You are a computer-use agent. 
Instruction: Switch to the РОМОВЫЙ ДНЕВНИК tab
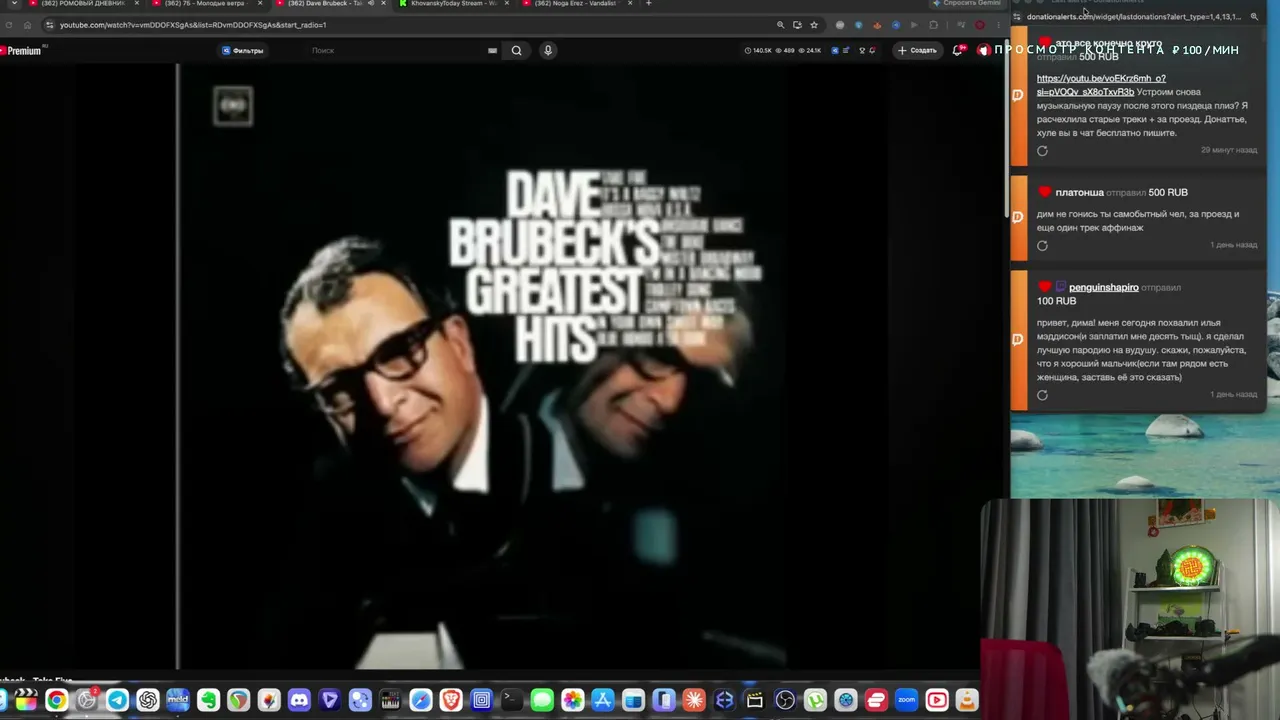(x=82, y=4)
